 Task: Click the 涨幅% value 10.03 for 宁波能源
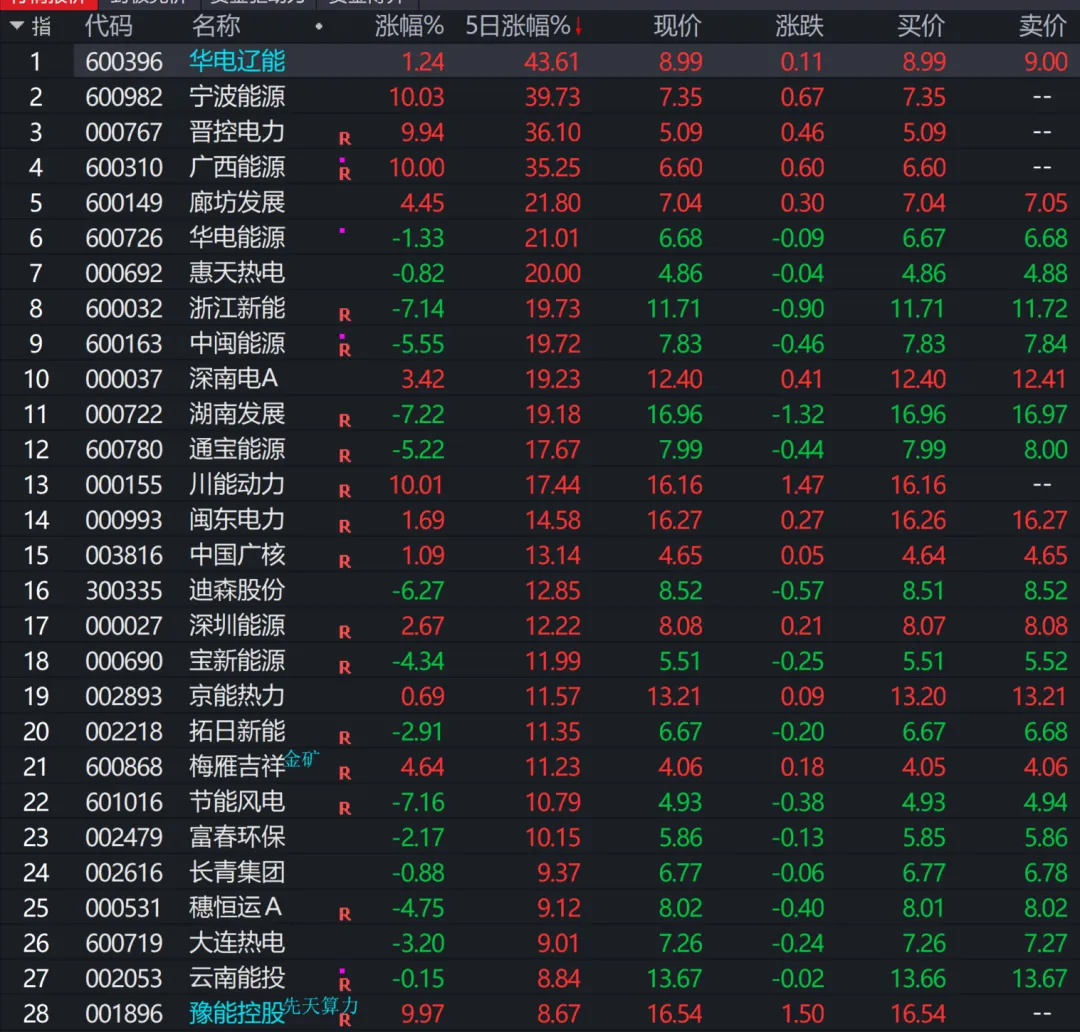(416, 97)
